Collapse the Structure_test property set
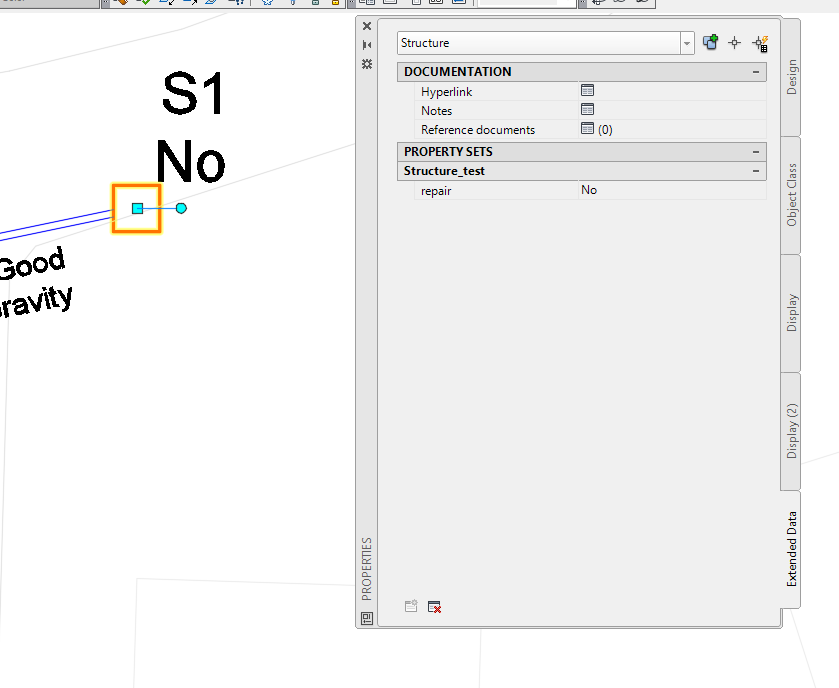Screen dimensions: 839x688 coord(757,170)
